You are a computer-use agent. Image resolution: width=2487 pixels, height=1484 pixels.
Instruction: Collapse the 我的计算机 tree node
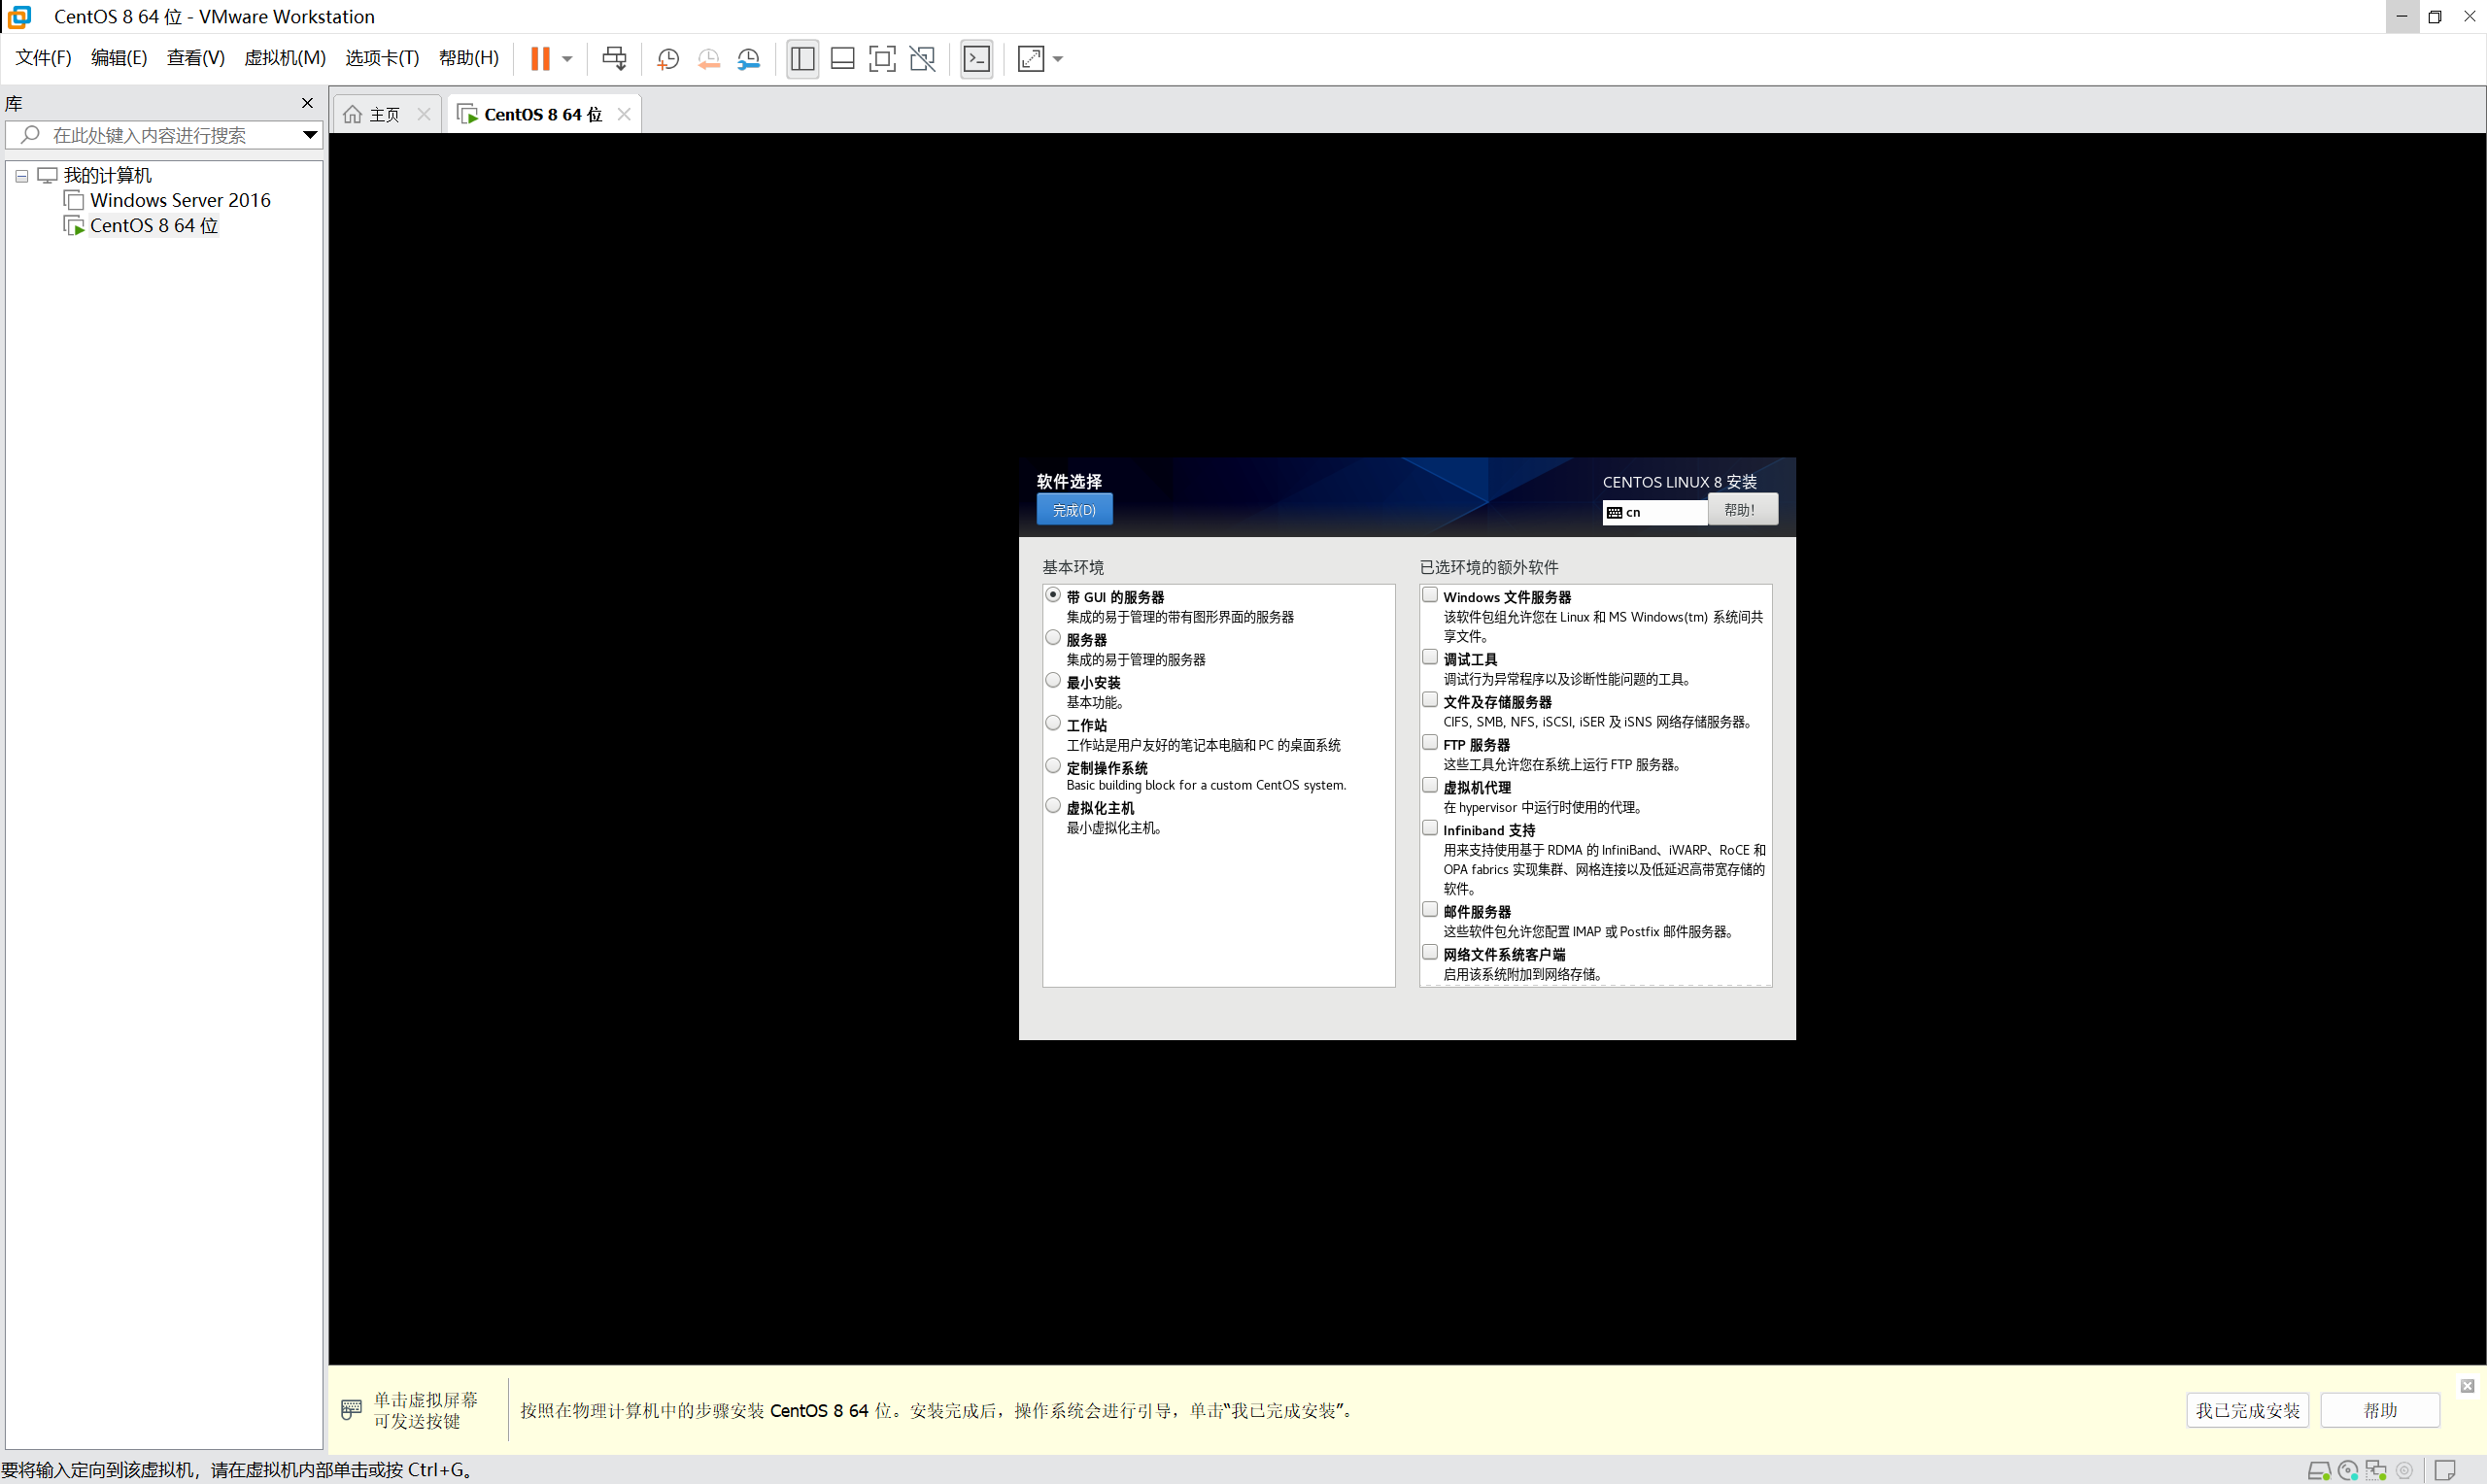(x=21, y=175)
